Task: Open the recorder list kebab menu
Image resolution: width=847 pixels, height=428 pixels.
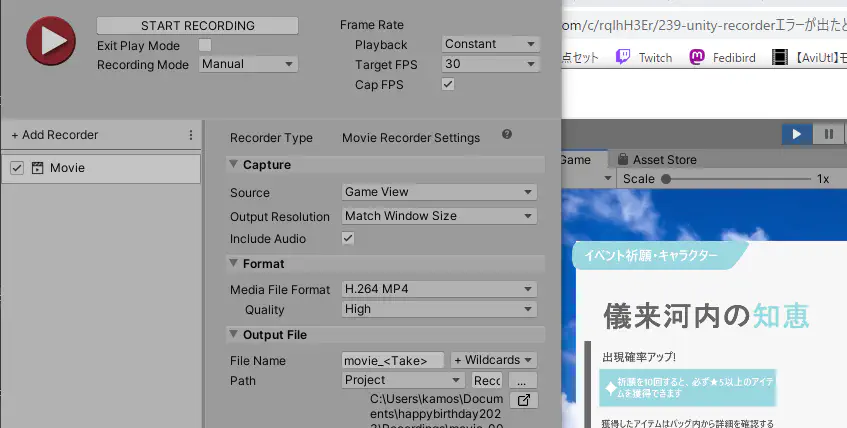Action: click(191, 135)
